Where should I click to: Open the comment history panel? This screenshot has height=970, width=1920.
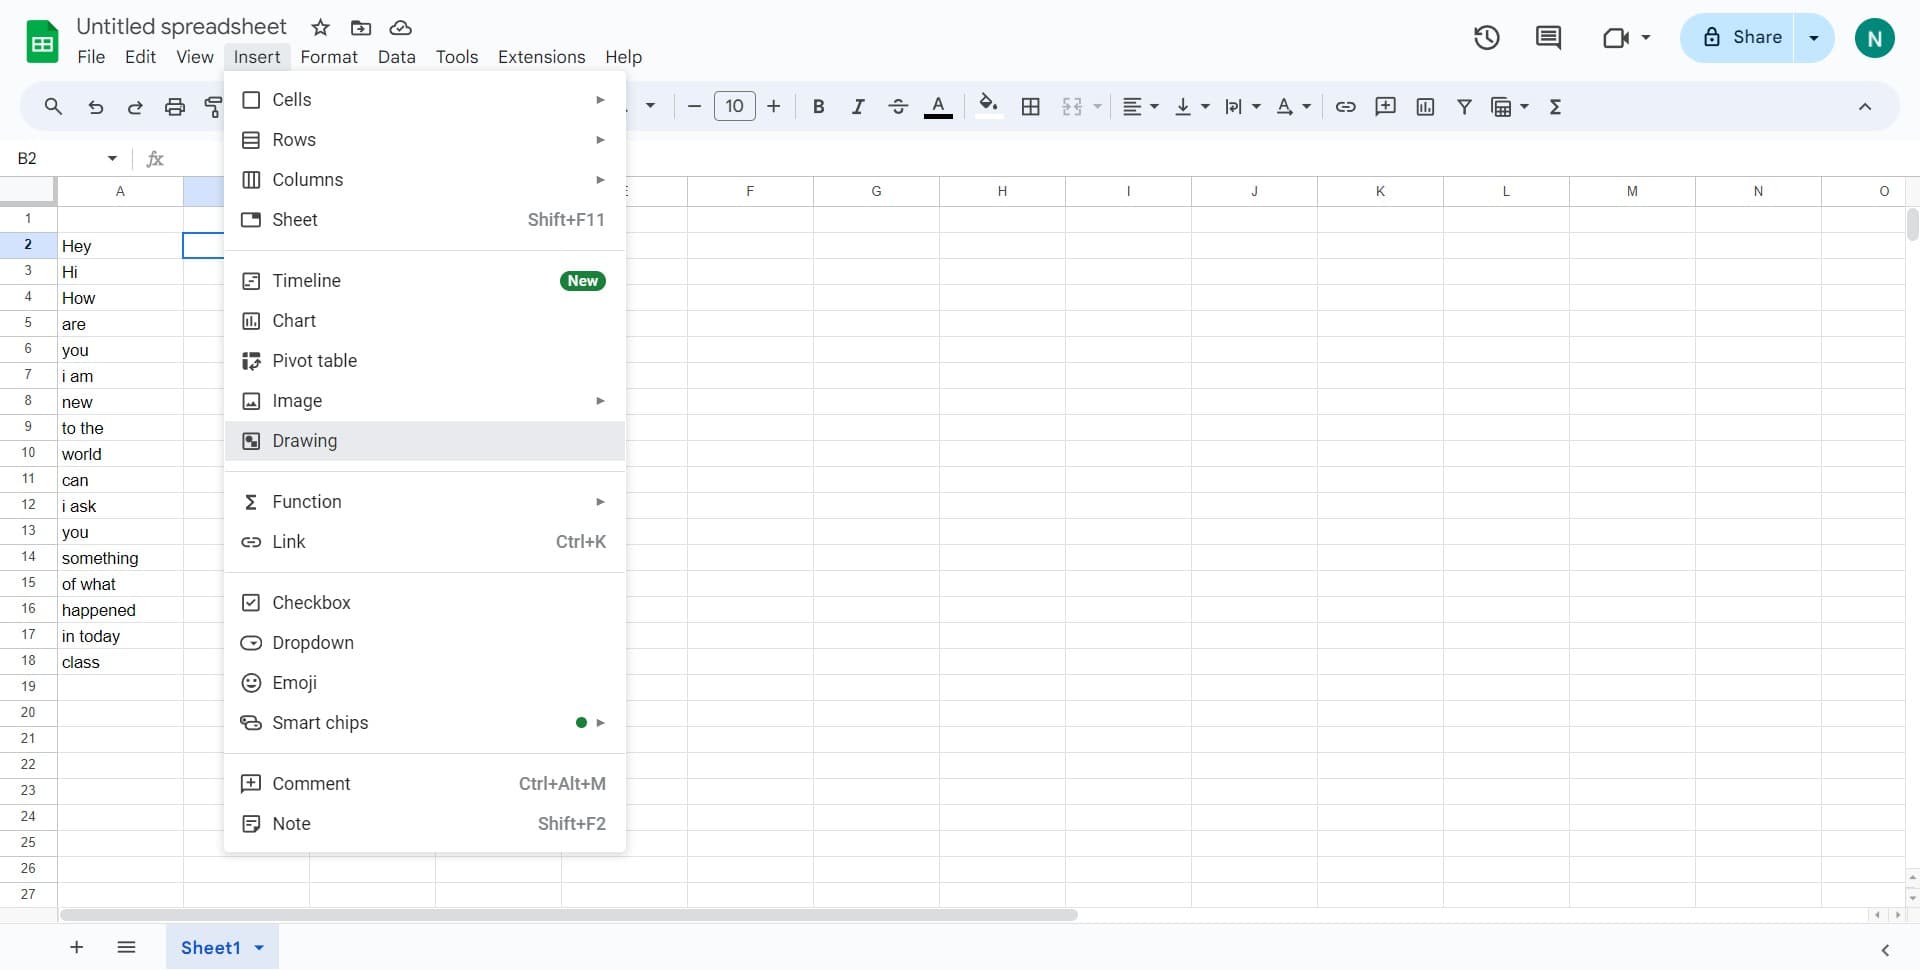point(1547,37)
